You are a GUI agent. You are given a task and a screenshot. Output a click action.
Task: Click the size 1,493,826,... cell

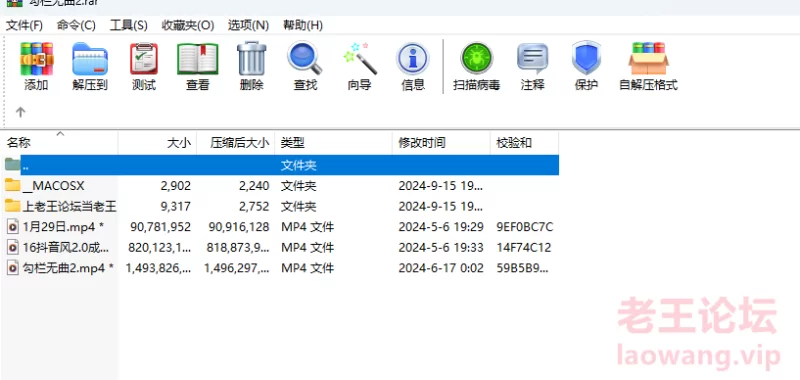(158, 268)
